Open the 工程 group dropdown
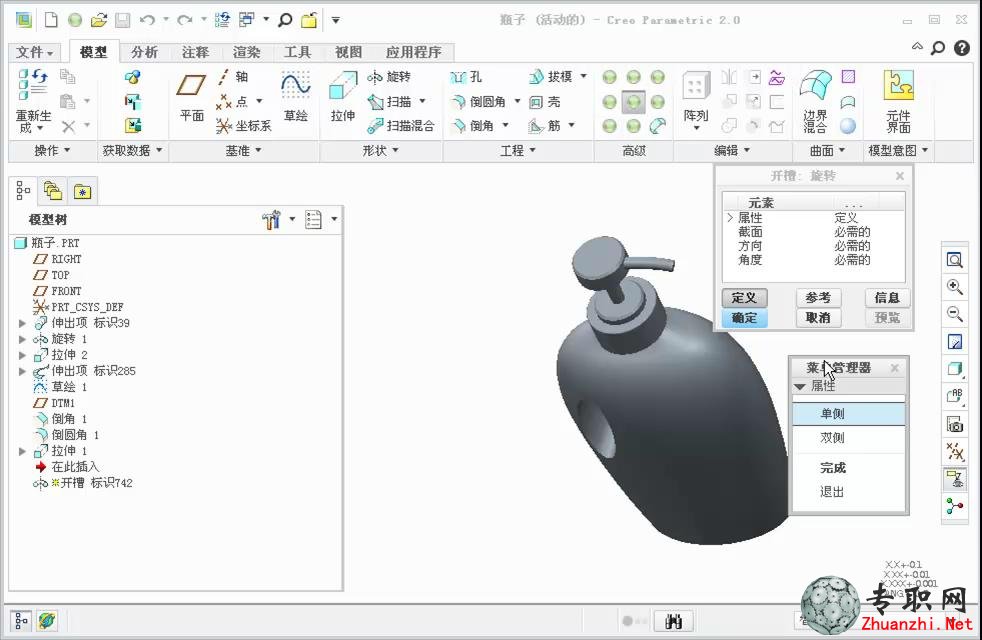 point(518,150)
